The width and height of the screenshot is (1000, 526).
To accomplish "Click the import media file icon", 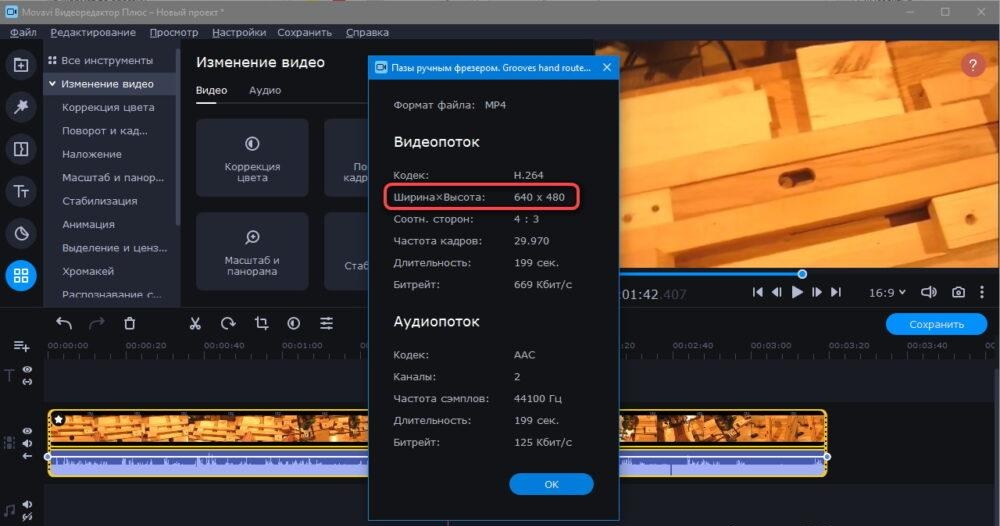I will (x=20, y=66).
